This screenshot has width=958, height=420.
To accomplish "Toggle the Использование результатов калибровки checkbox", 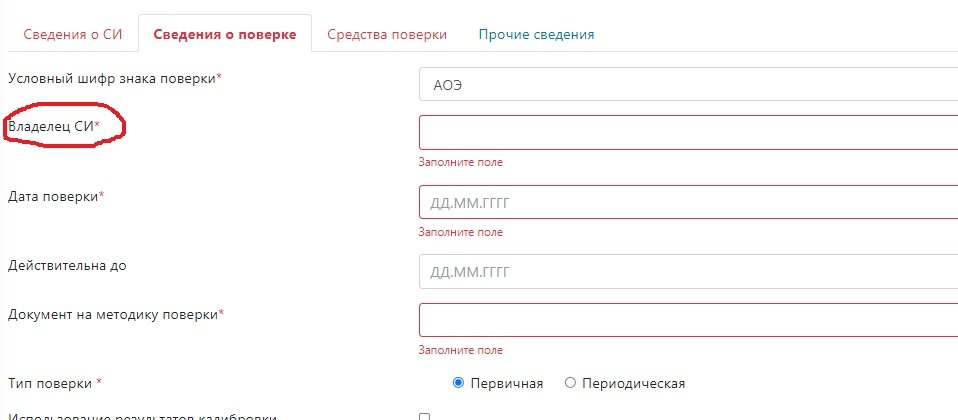I will [x=424, y=416].
